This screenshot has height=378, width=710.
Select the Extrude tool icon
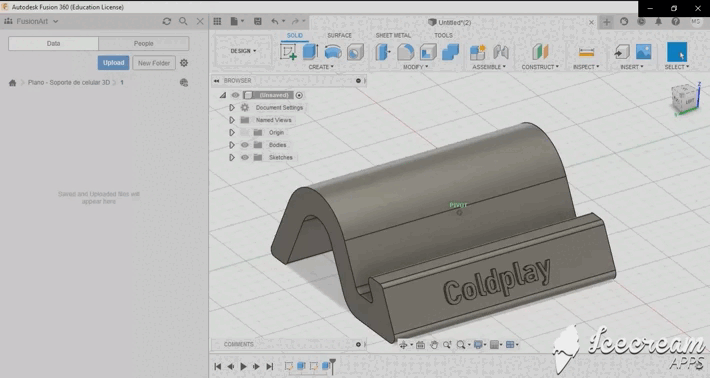click(x=310, y=52)
